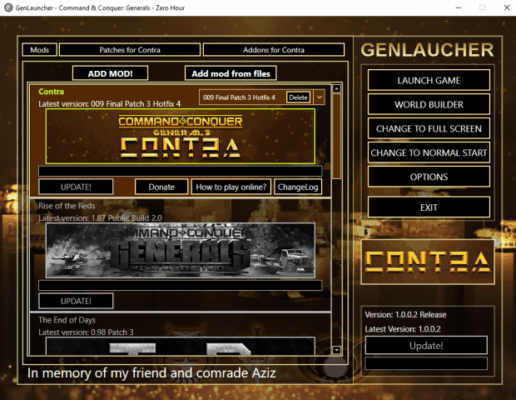Open the Contra ChangeLog

click(x=298, y=187)
